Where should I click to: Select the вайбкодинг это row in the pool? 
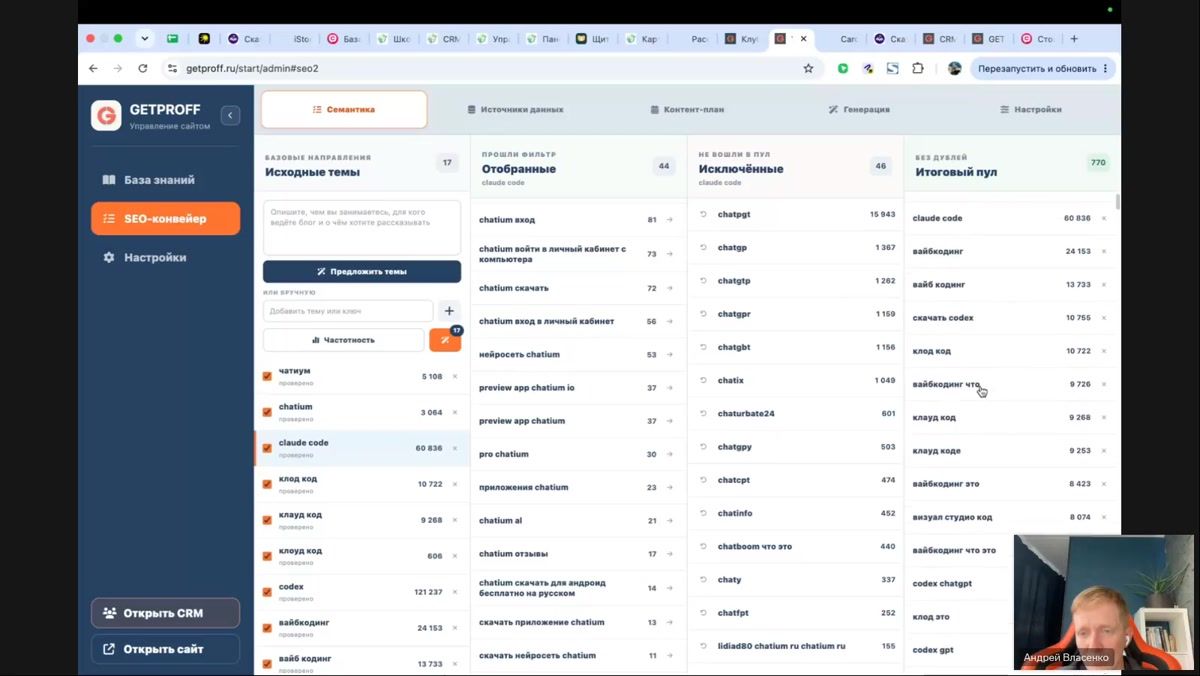click(1012, 484)
